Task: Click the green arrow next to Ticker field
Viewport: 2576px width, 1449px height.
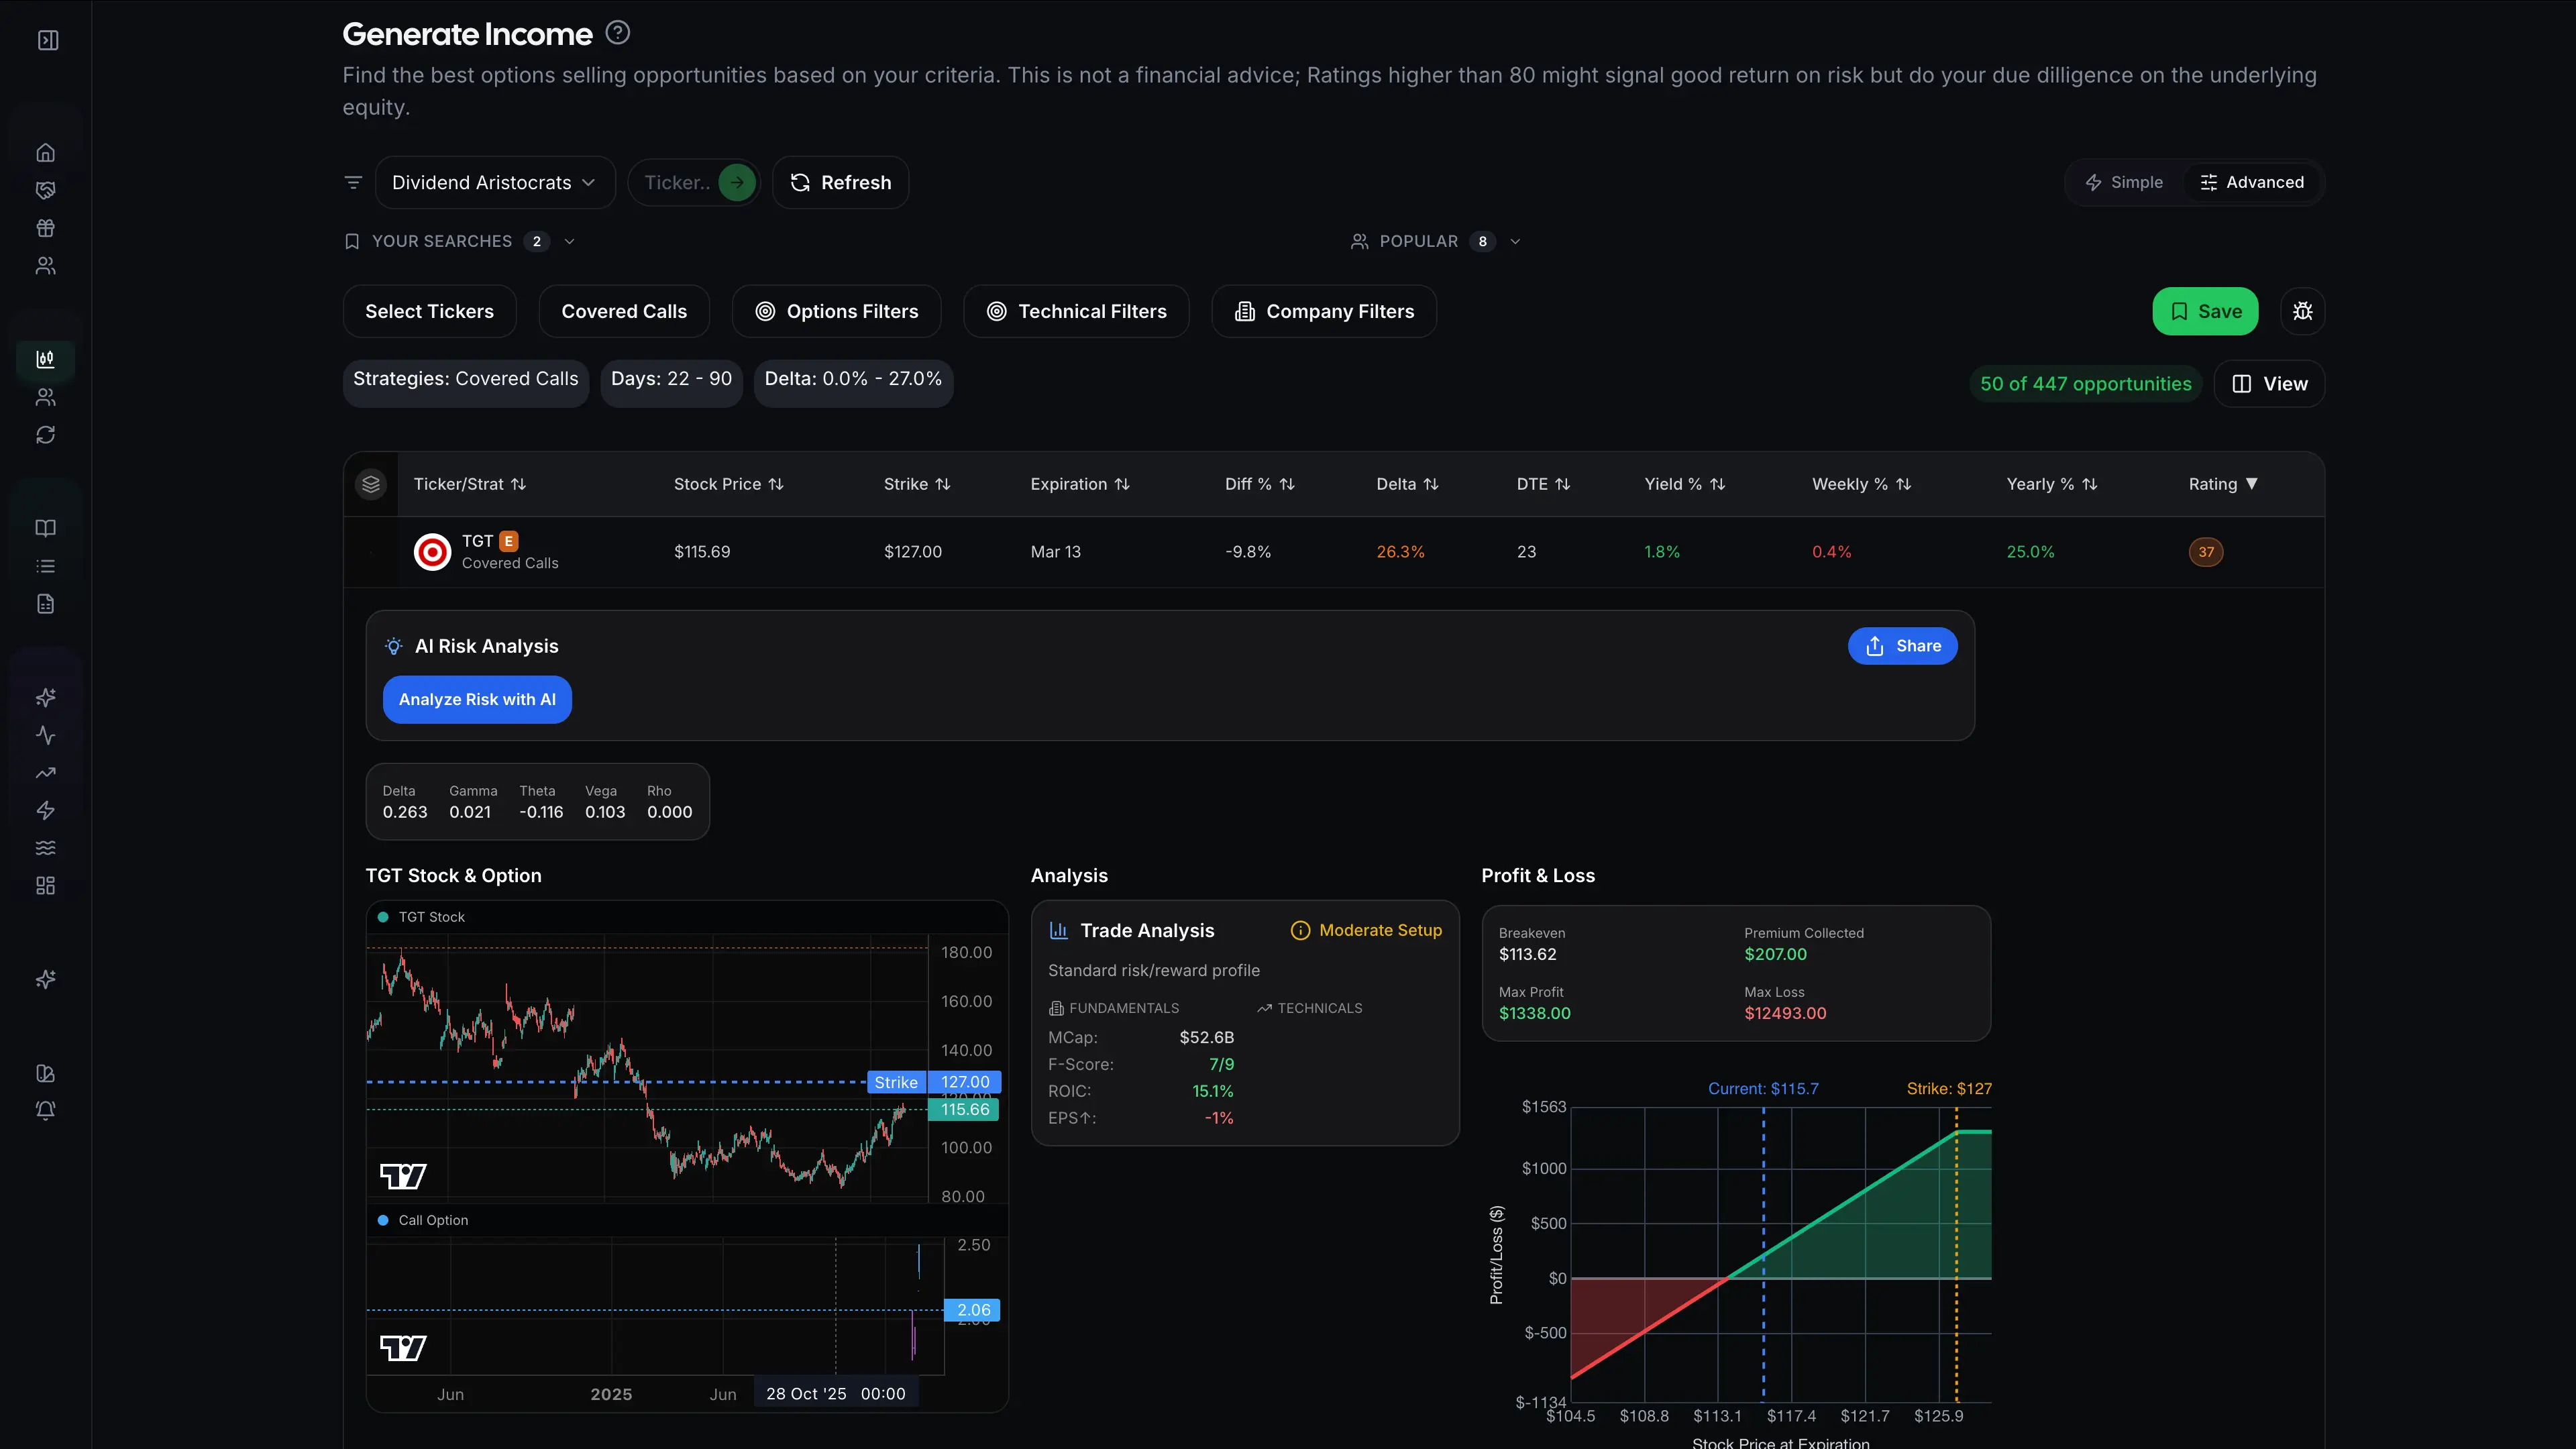Action: click(x=737, y=182)
